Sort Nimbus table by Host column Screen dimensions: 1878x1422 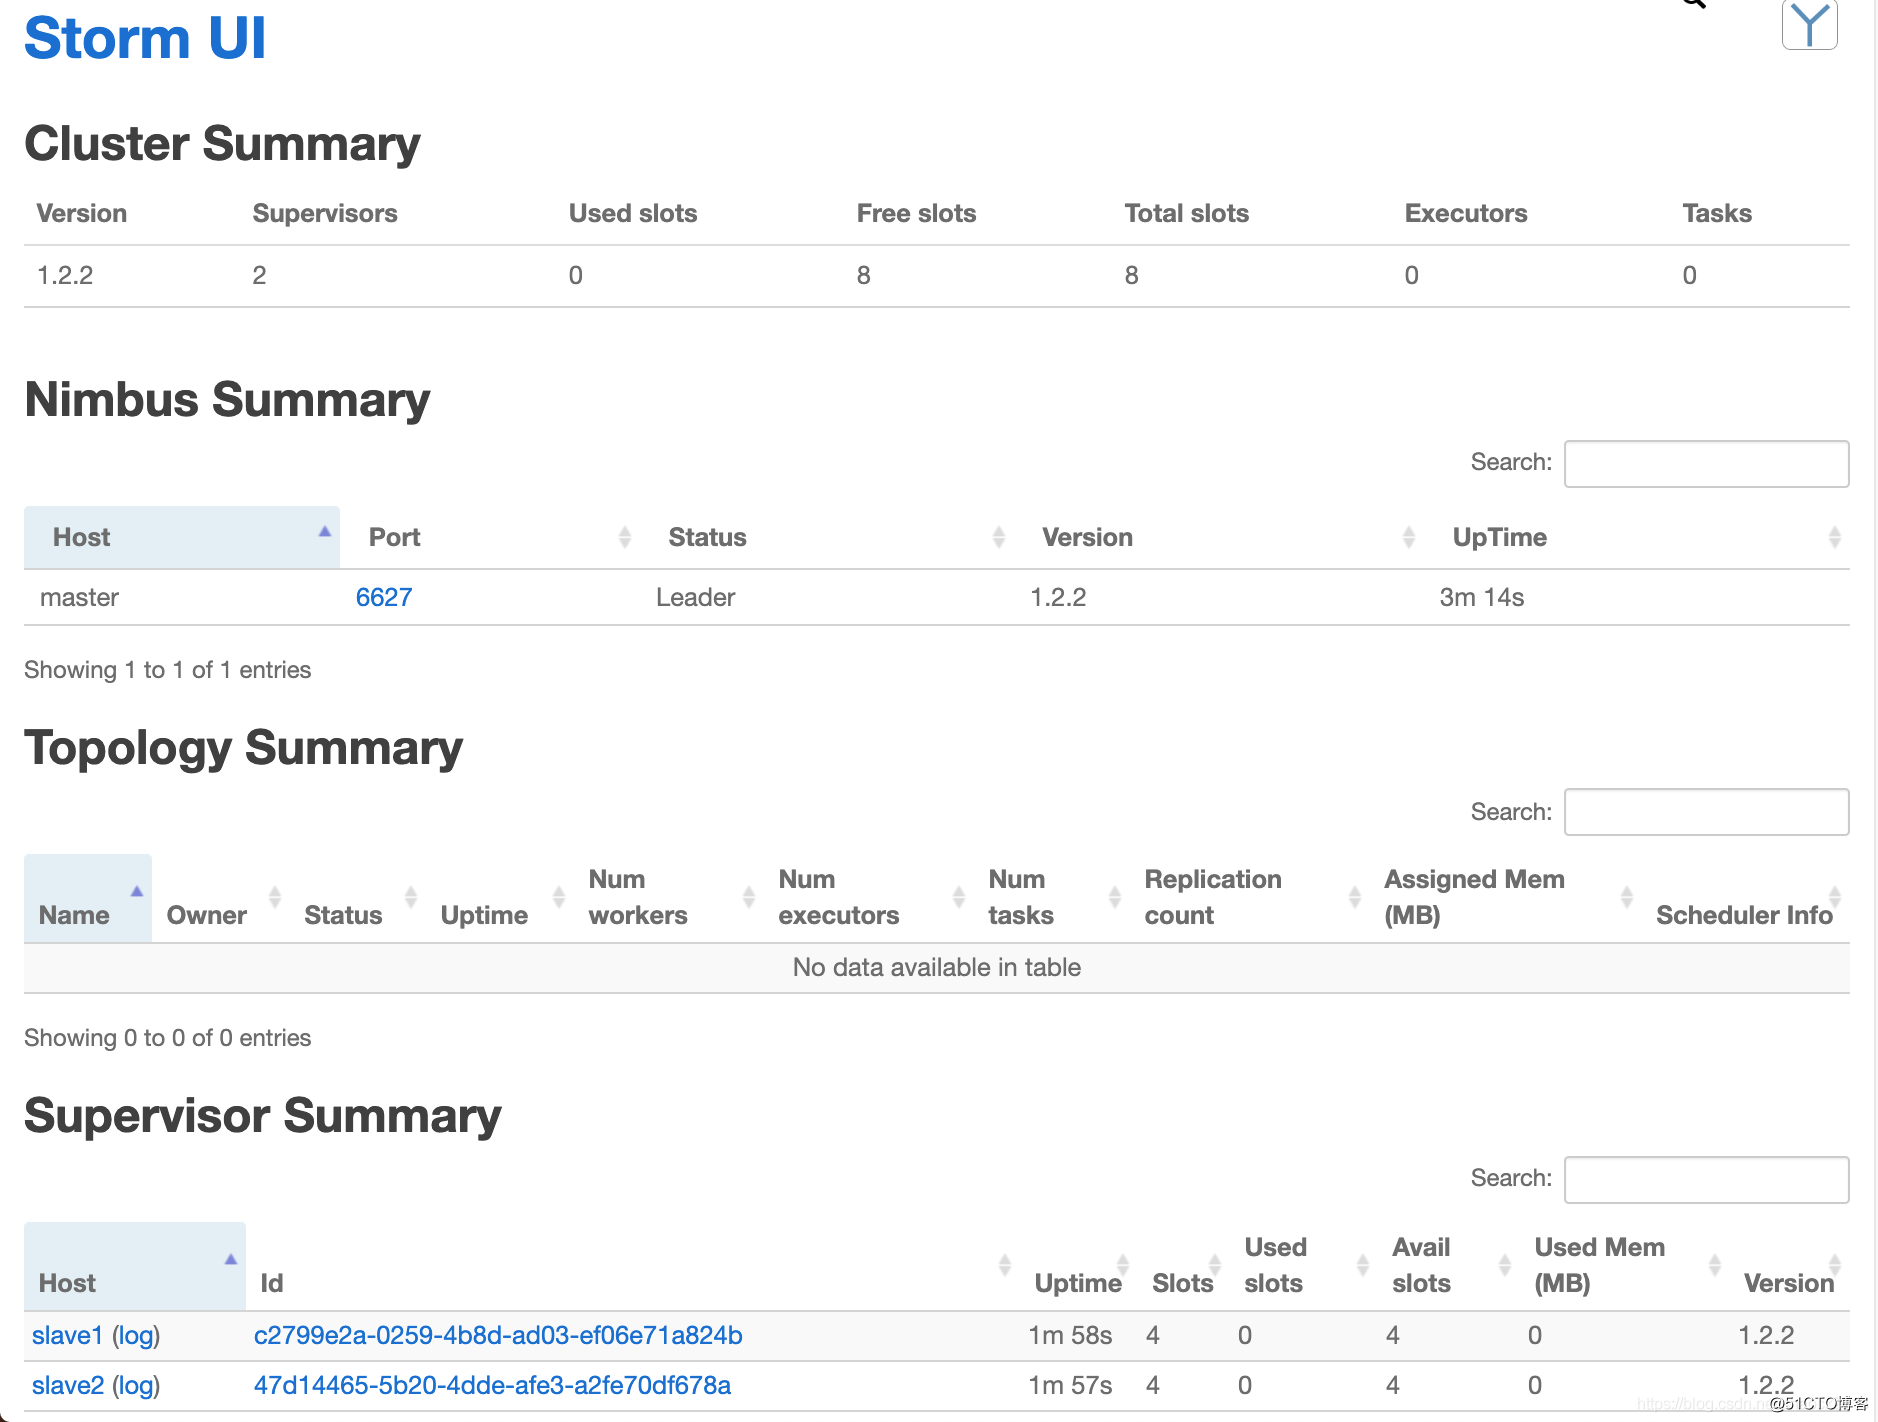182,538
